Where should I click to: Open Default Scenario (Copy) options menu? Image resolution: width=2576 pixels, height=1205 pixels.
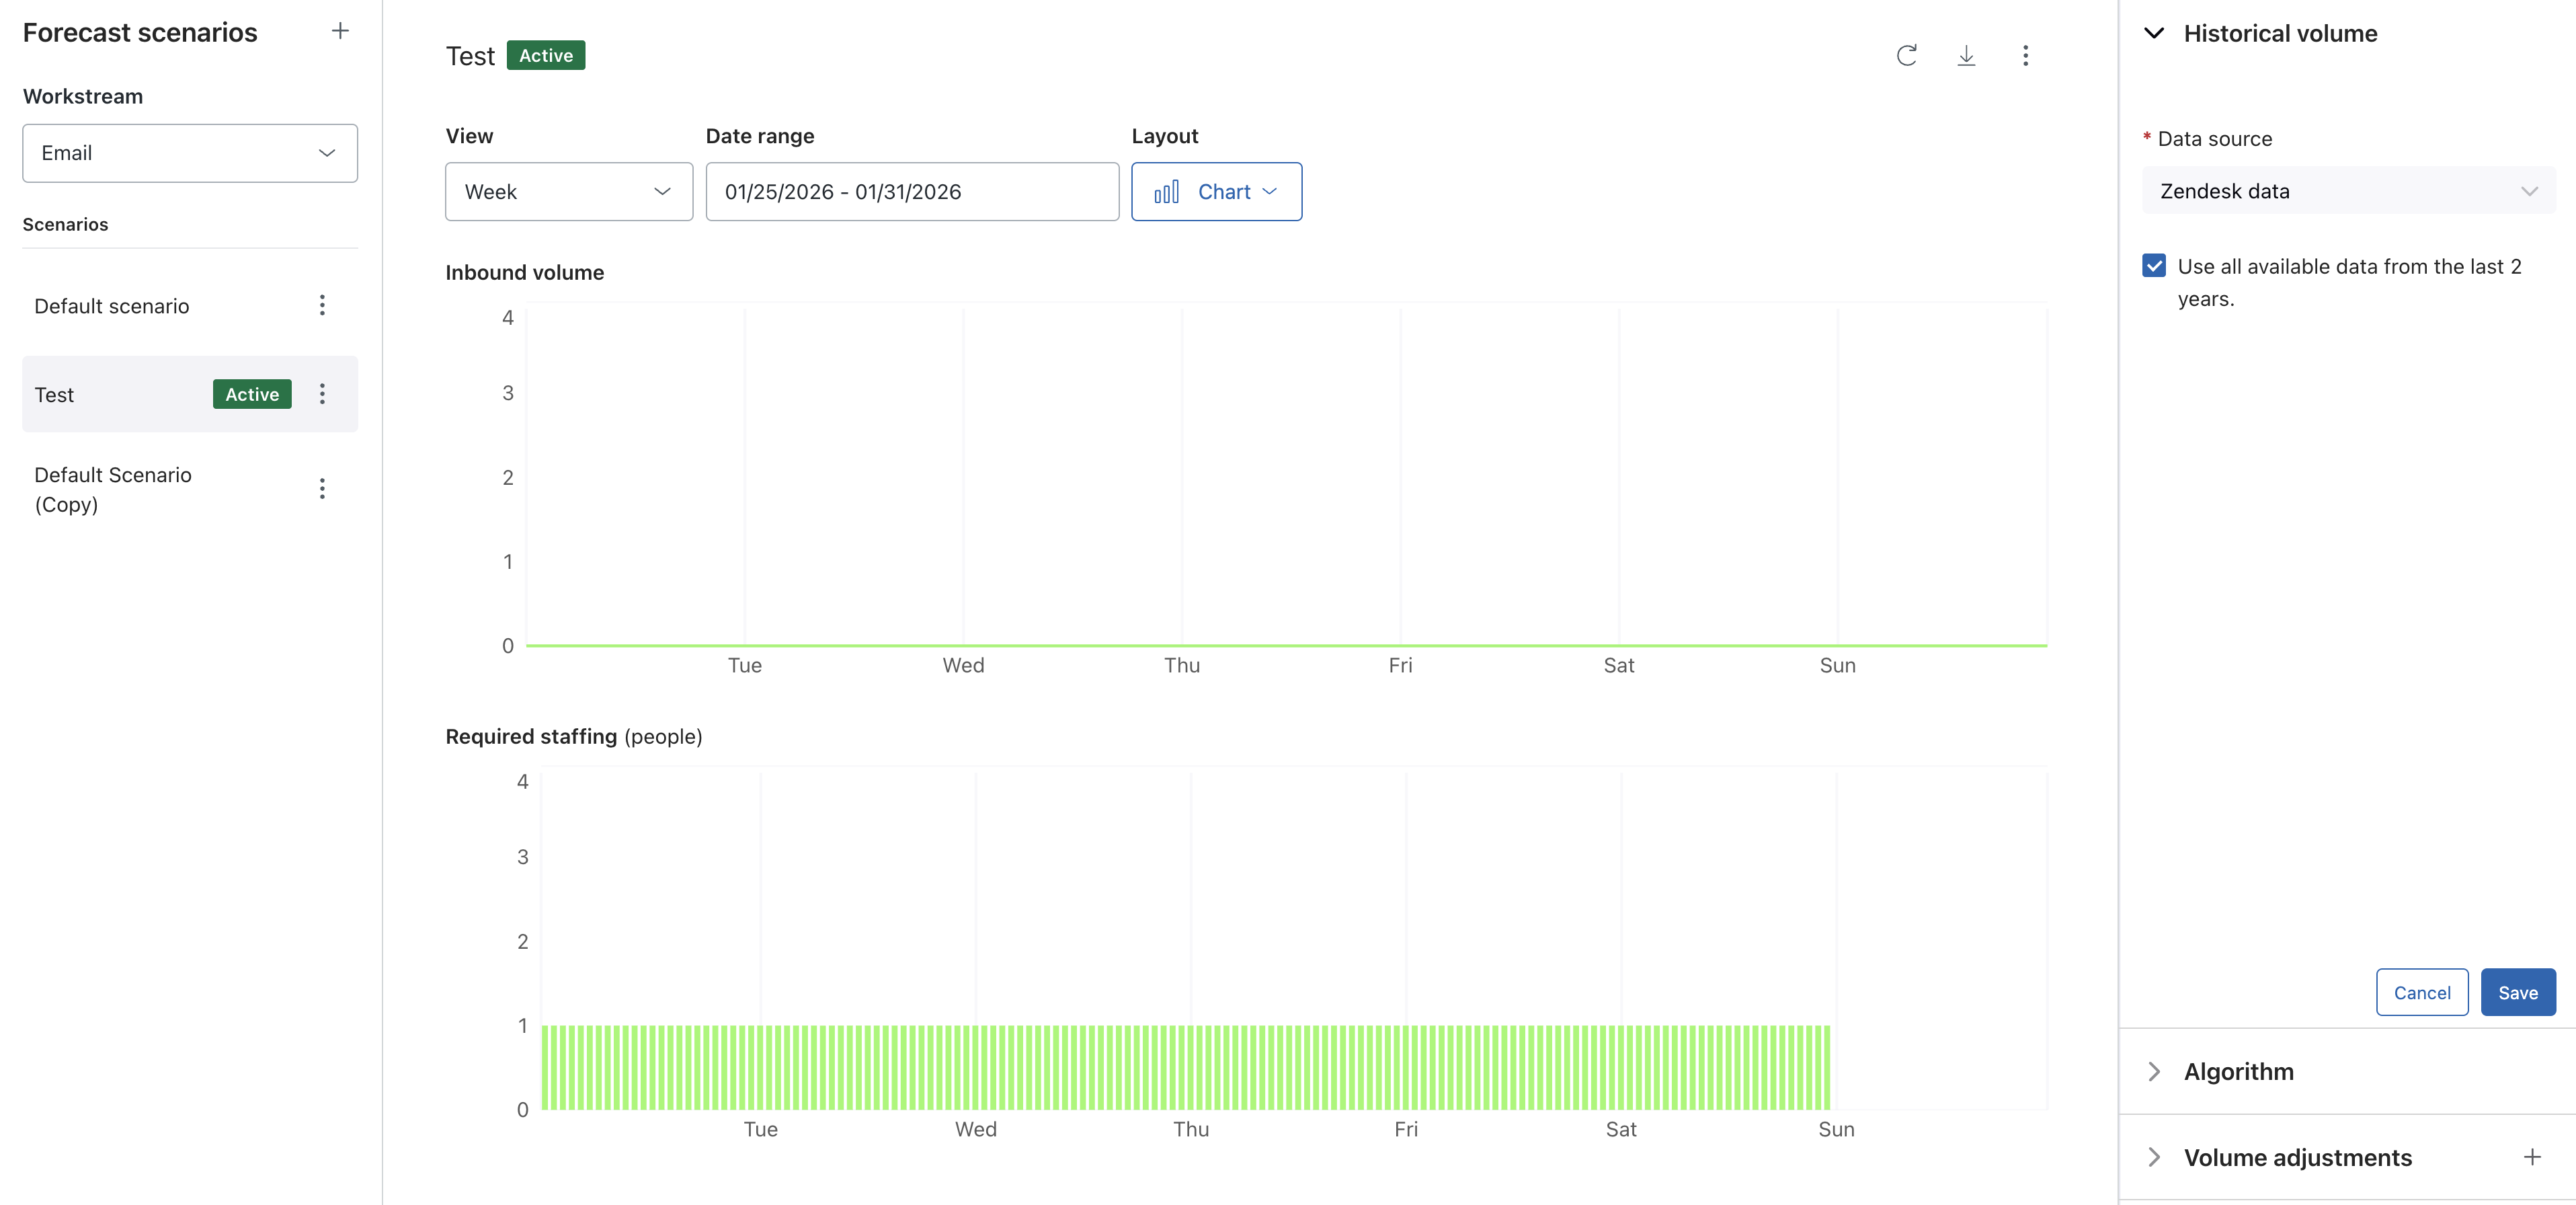(322, 488)
